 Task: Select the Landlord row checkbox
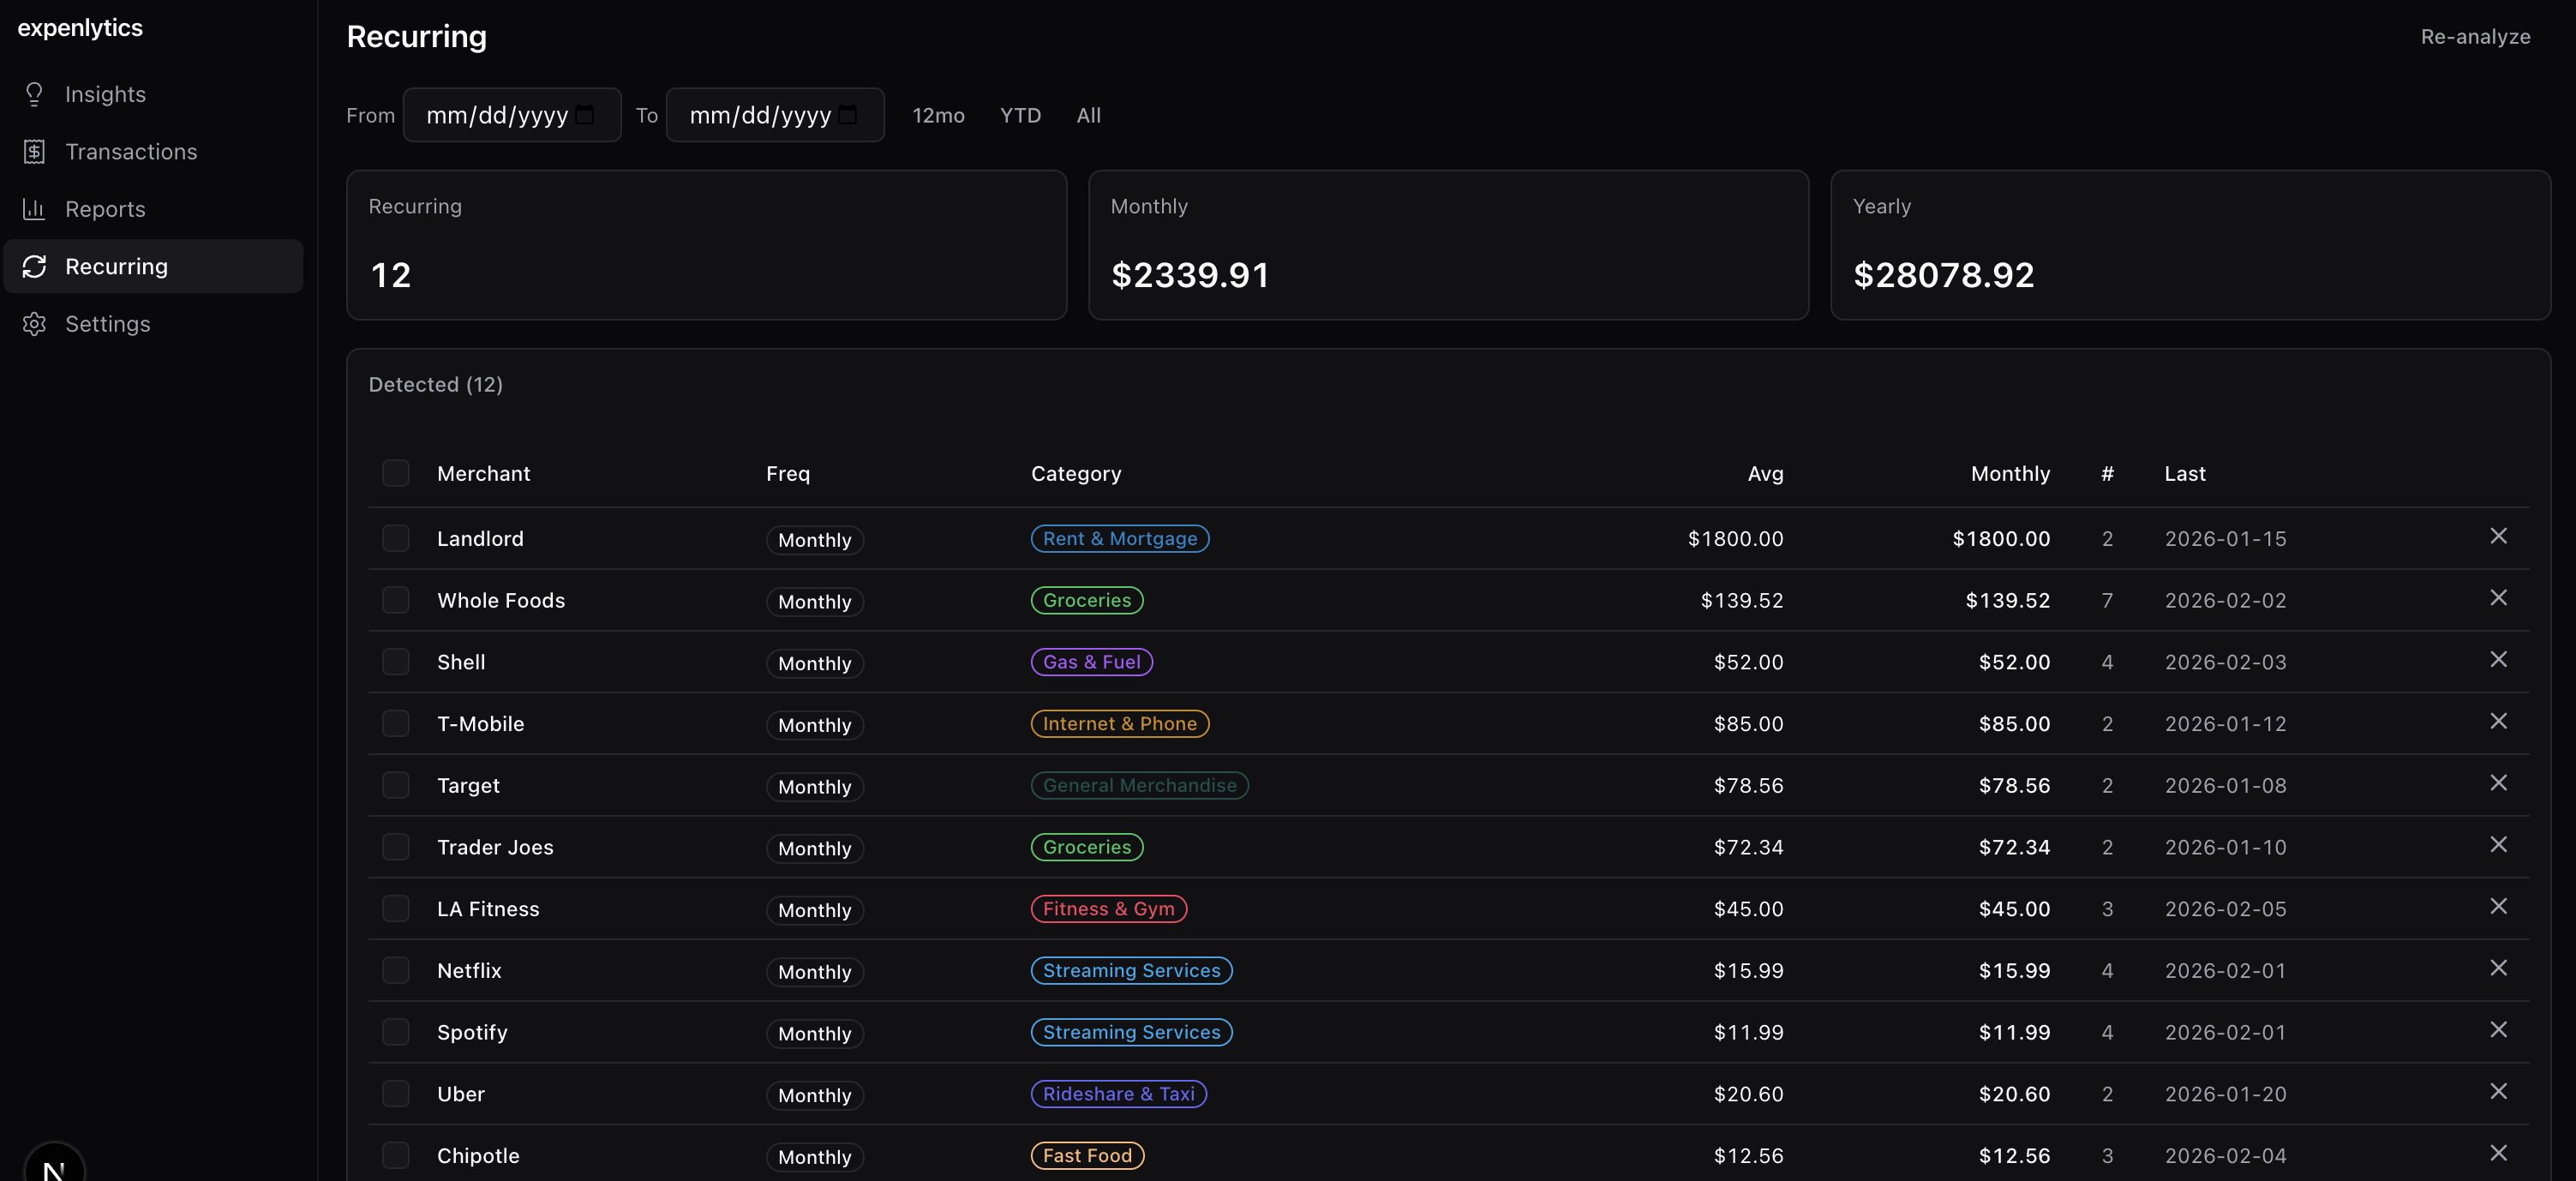(396, 538)
